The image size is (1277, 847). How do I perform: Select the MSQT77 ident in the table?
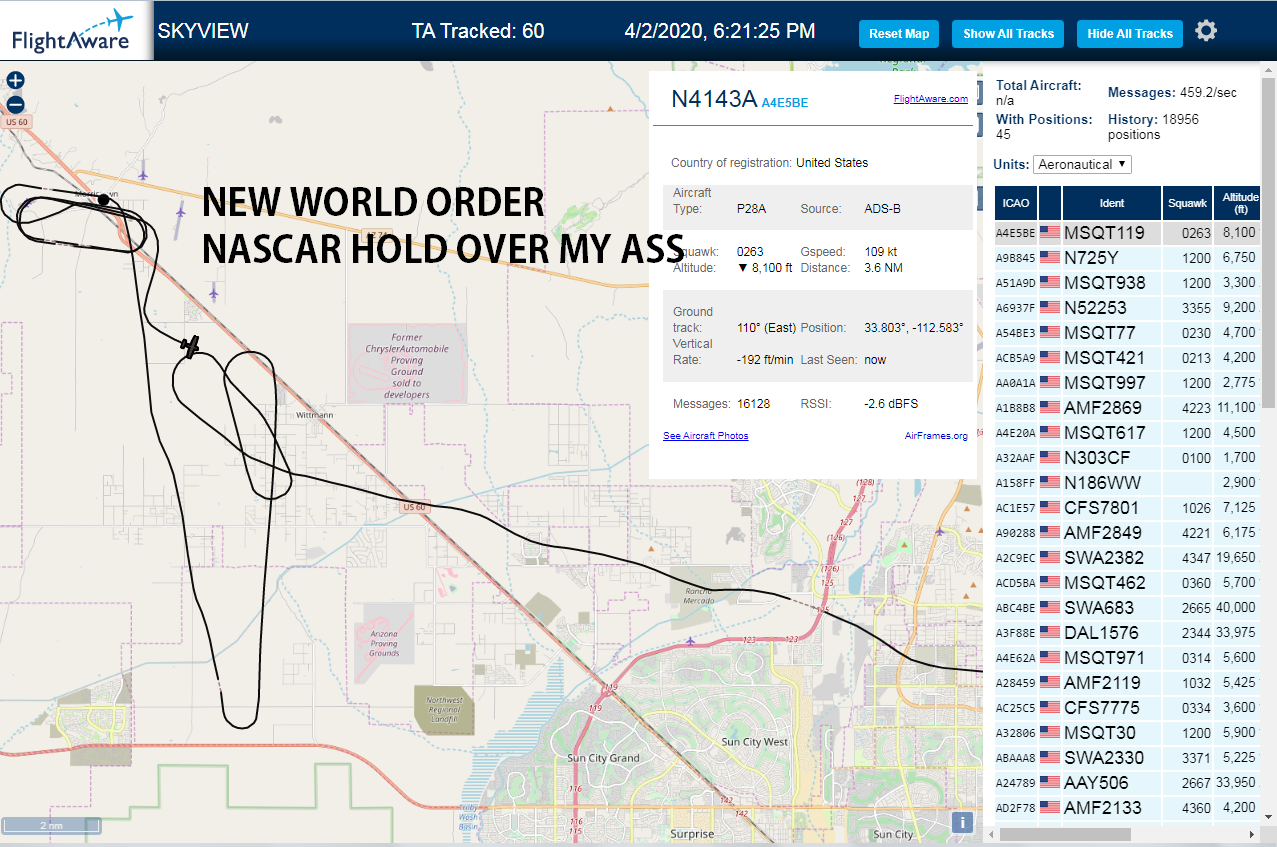point(1100,333)
